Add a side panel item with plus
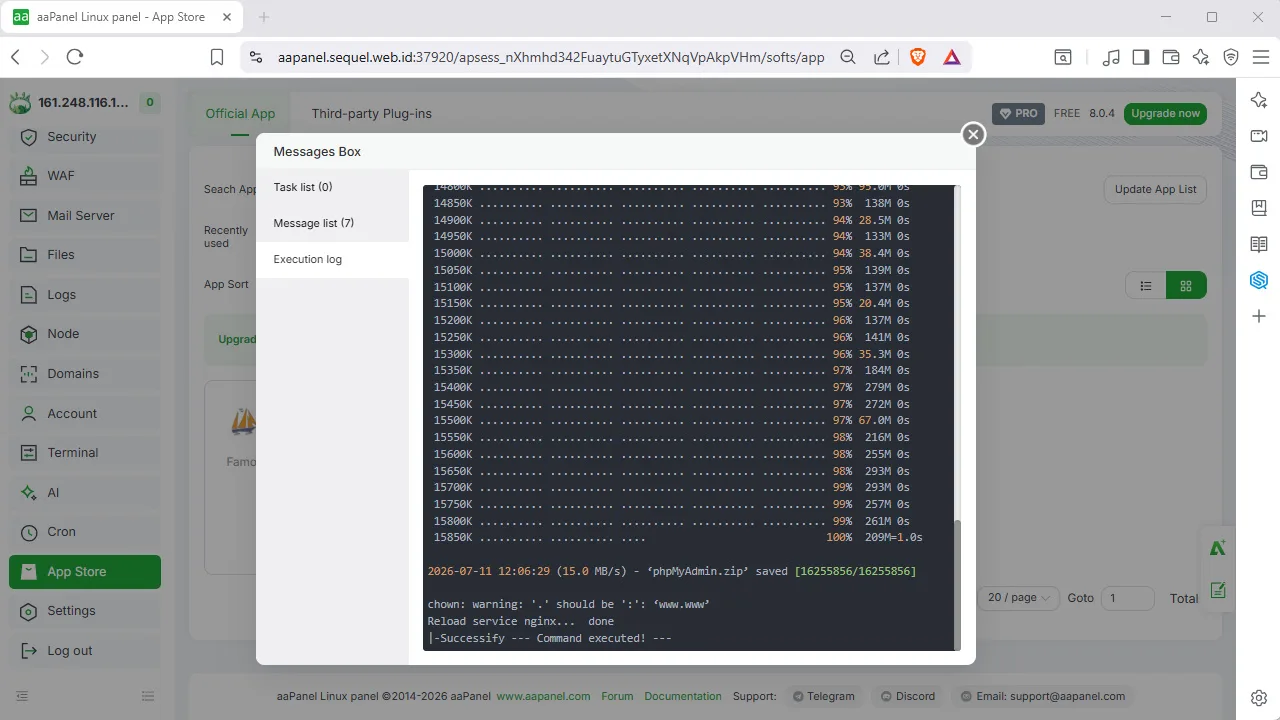 click(1259, 316)
